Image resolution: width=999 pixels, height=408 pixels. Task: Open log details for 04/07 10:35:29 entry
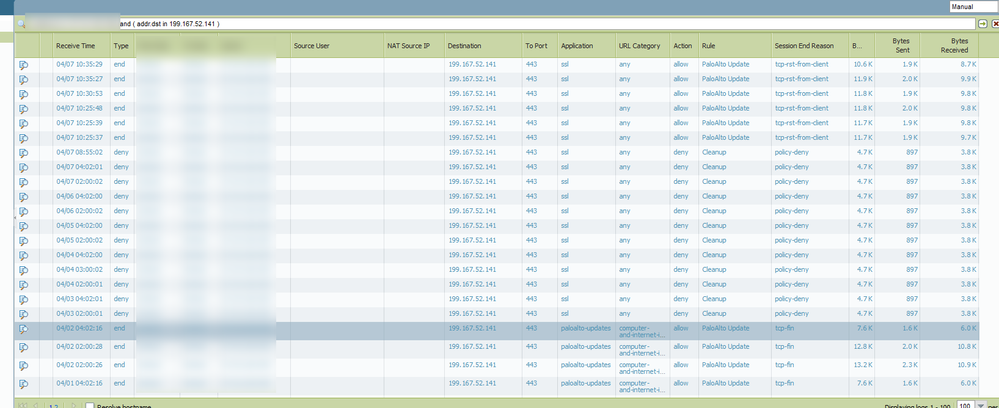pos(23,64)
